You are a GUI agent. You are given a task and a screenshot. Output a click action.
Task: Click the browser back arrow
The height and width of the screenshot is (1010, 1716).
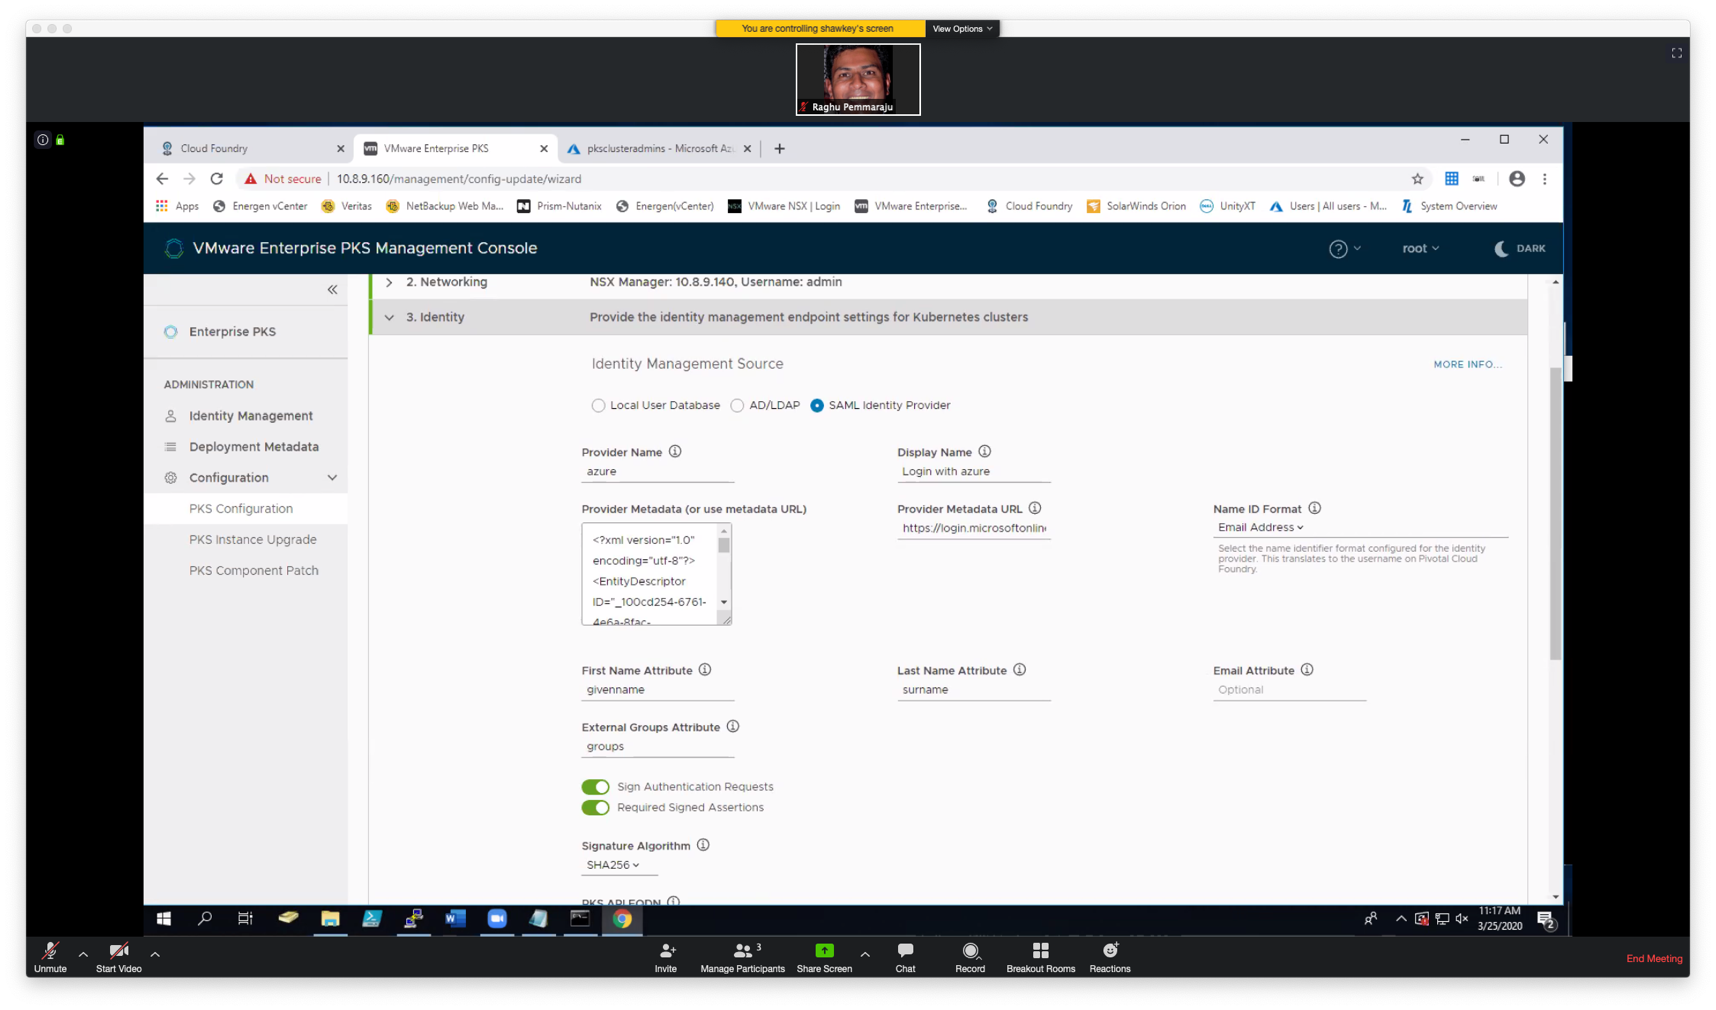click(x=162, y=179)
